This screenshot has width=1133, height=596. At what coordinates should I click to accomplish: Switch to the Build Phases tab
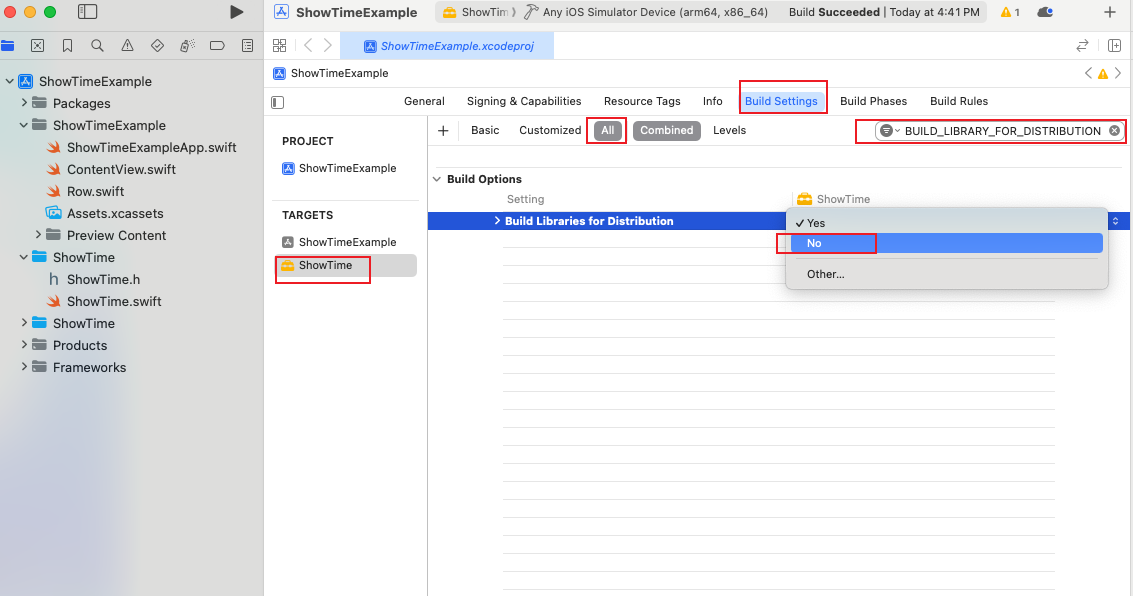point(873,101)
